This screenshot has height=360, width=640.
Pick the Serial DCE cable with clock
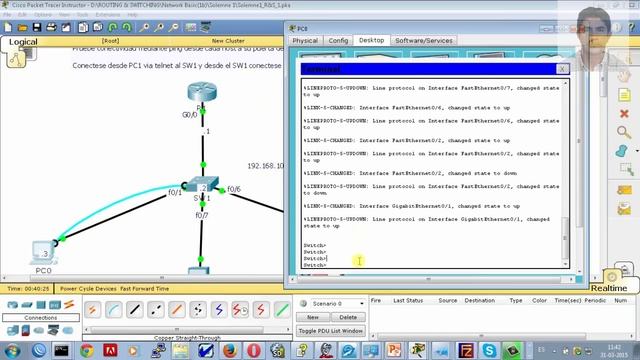[x=240, y=310]
